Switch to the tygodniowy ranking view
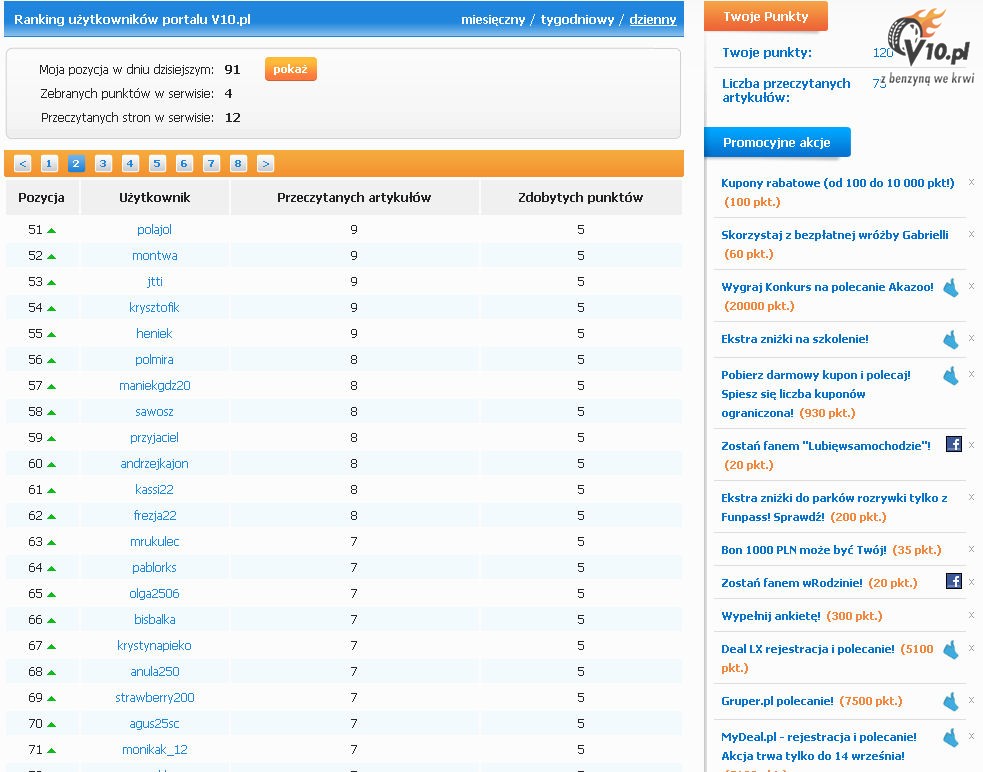Viewport: 983px width, 772px height. tap(577, 20)
